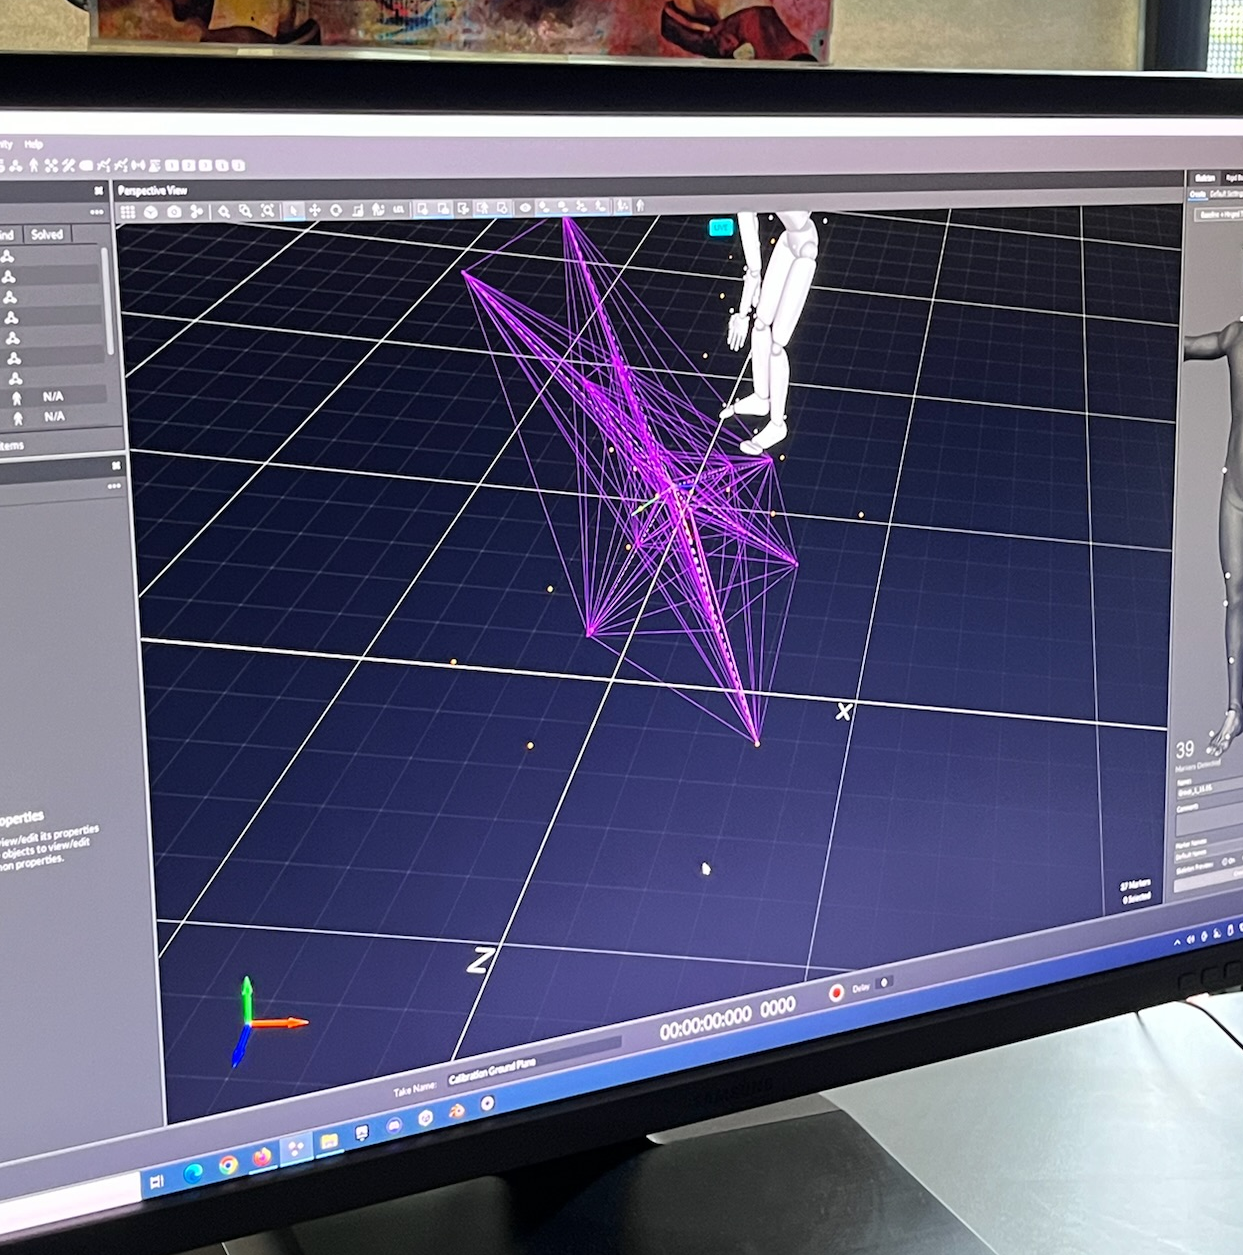1243x1255 pixels.
Task: Switch to the Solved tab in the Assets panel
Action: pos(45,235)
